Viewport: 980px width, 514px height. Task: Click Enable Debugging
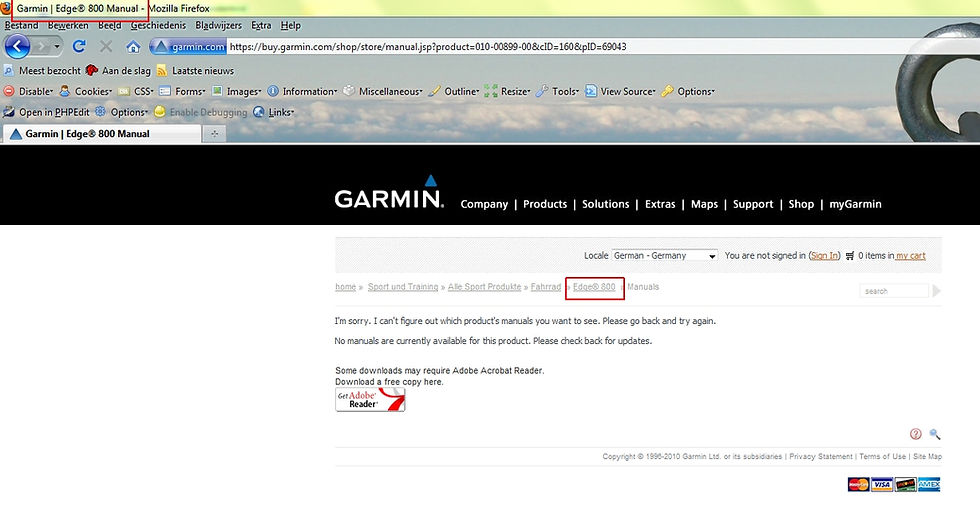201,113
